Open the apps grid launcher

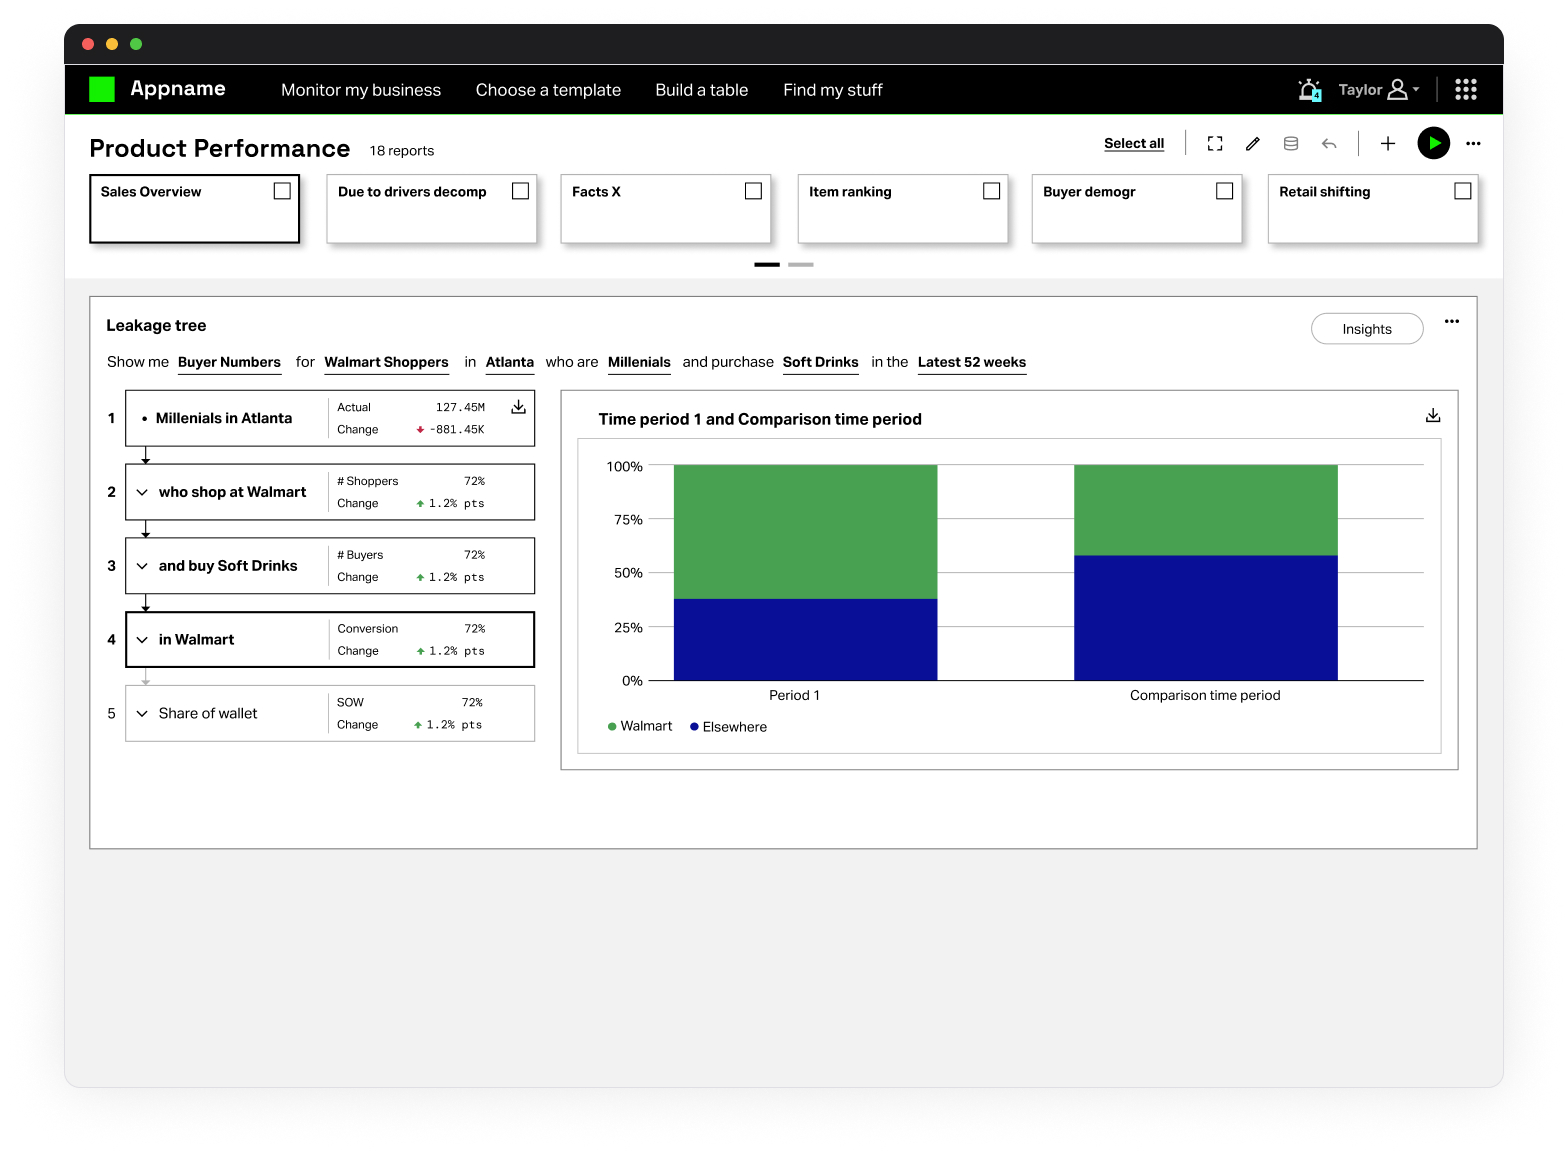1465,90
